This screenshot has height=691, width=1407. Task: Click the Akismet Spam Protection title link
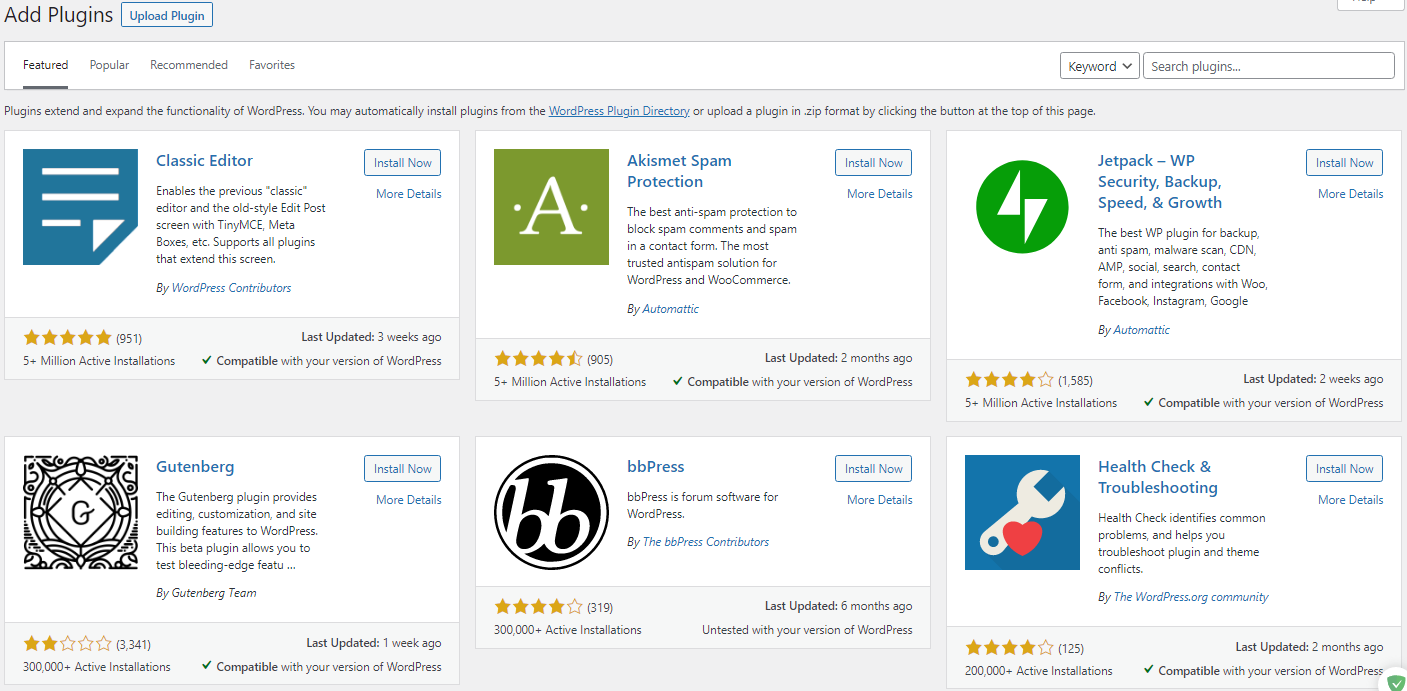coord(680,171)
